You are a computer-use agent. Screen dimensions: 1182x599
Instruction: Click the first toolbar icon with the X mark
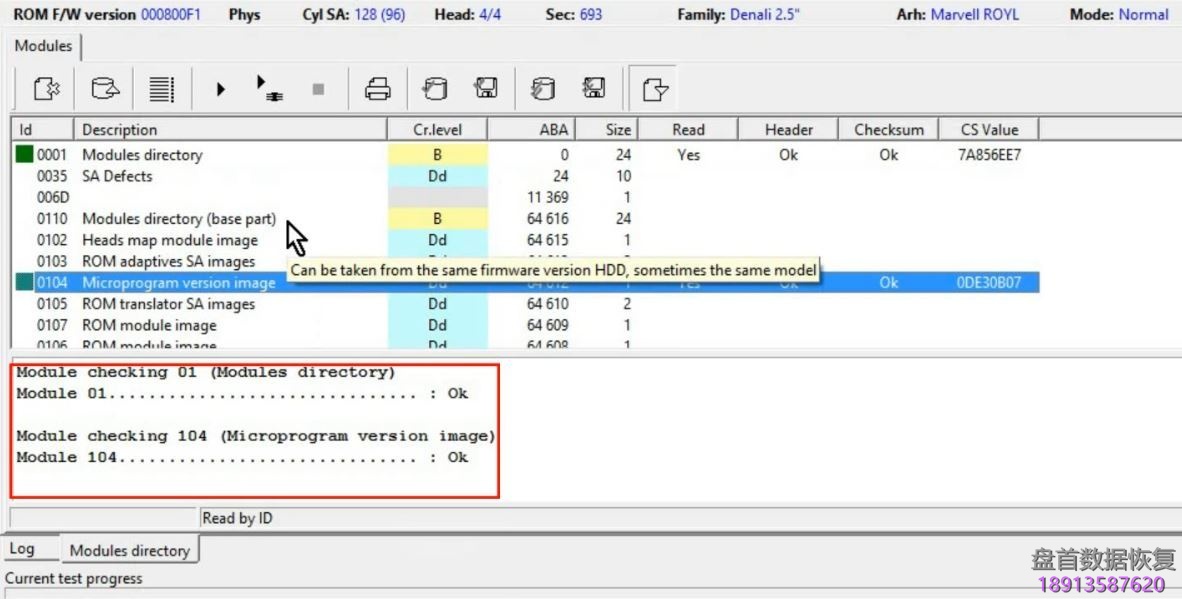(47, 89)
